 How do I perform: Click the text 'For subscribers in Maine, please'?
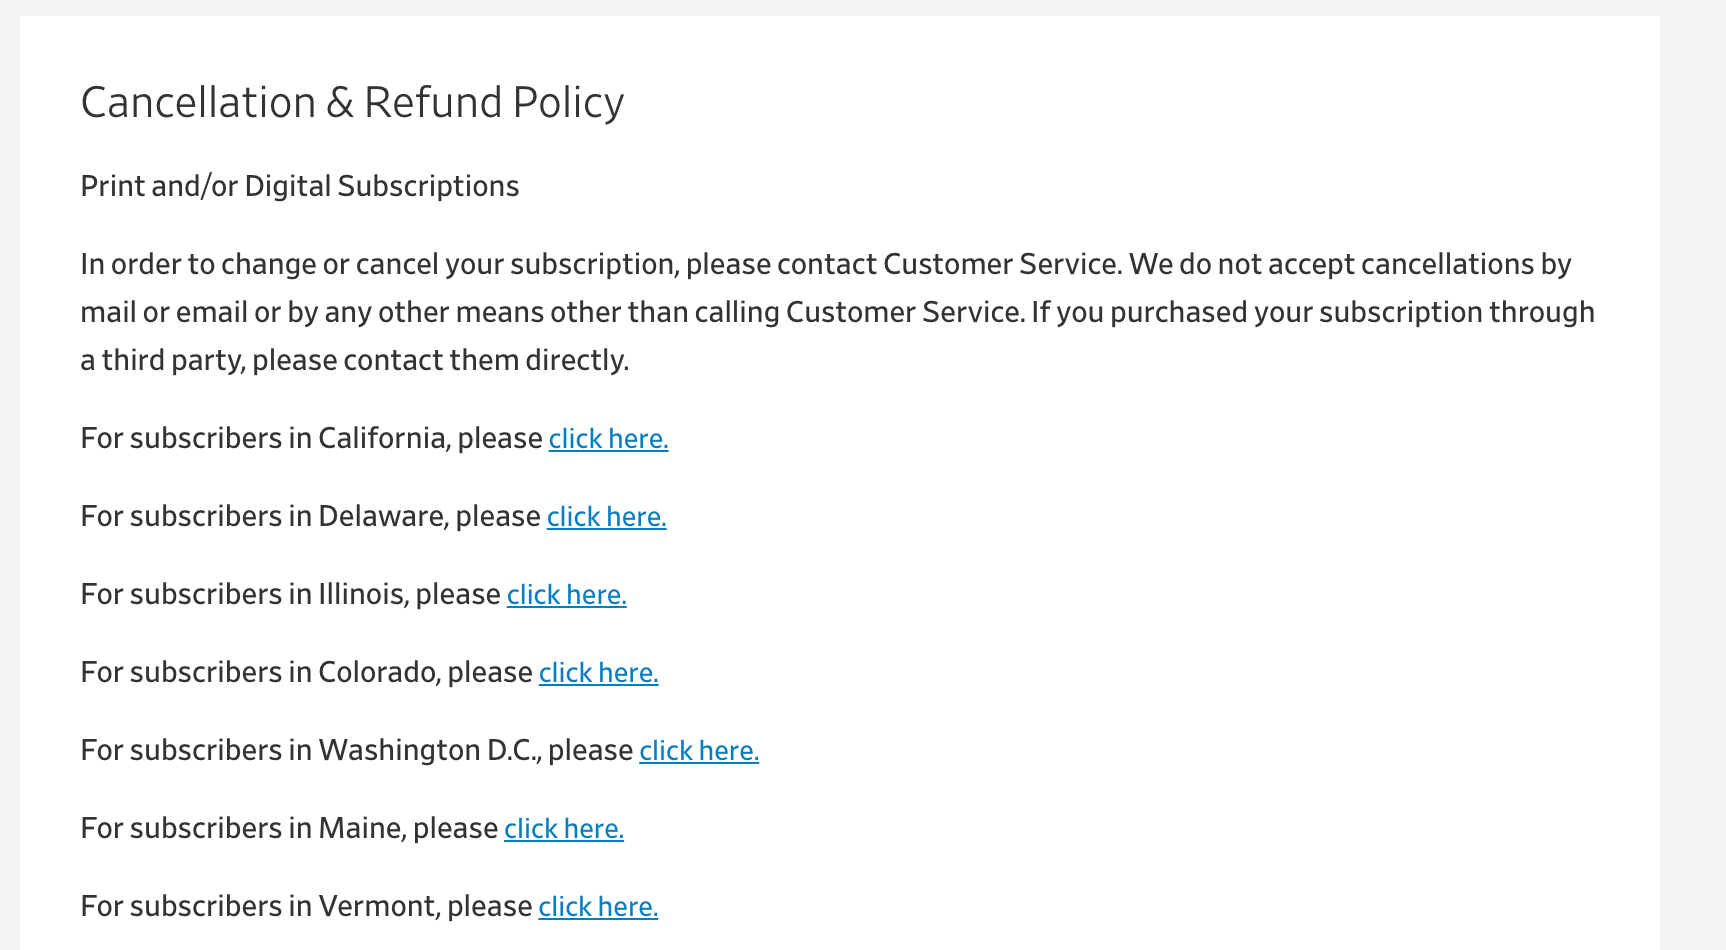[290, 829]
